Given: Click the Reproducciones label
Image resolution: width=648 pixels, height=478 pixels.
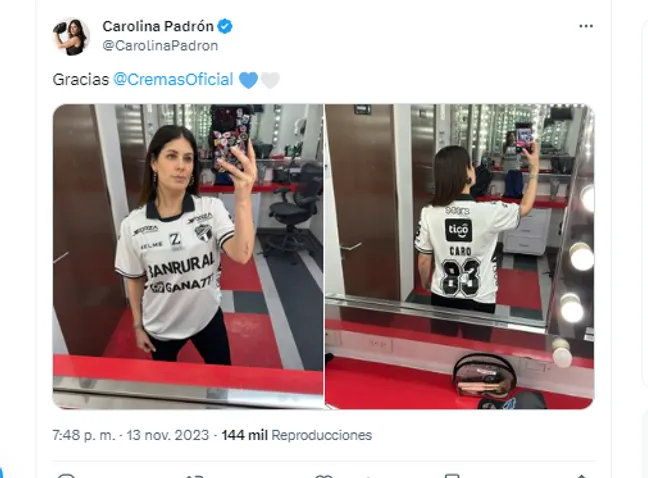Looking at the screenshot, I should 322,435.
